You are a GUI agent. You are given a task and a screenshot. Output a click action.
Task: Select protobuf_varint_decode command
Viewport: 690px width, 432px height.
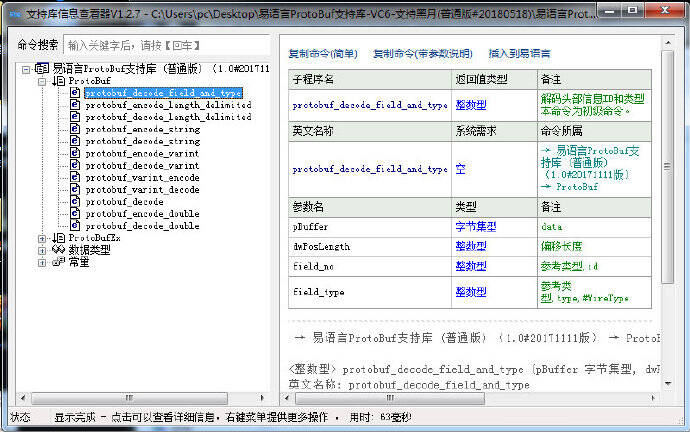pyautogui.click(x=142, y=190)
